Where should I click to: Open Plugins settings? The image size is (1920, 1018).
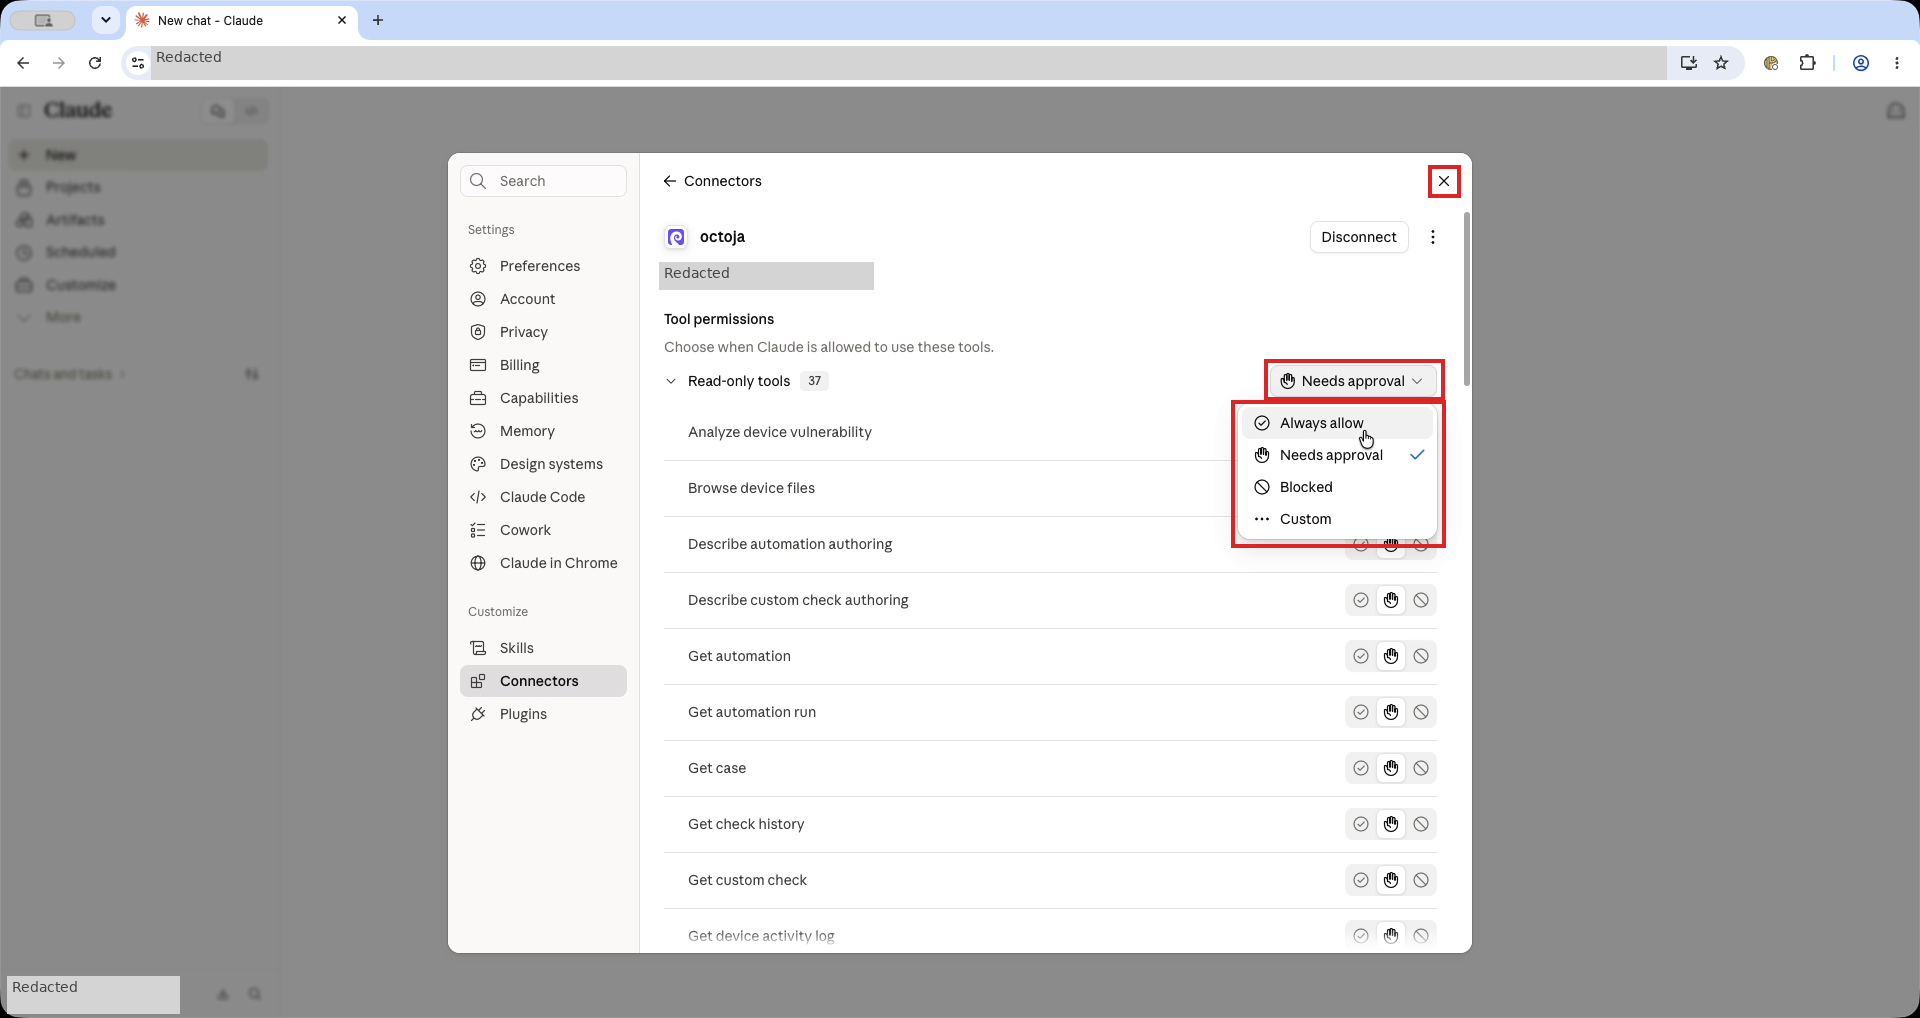(543, 714)
